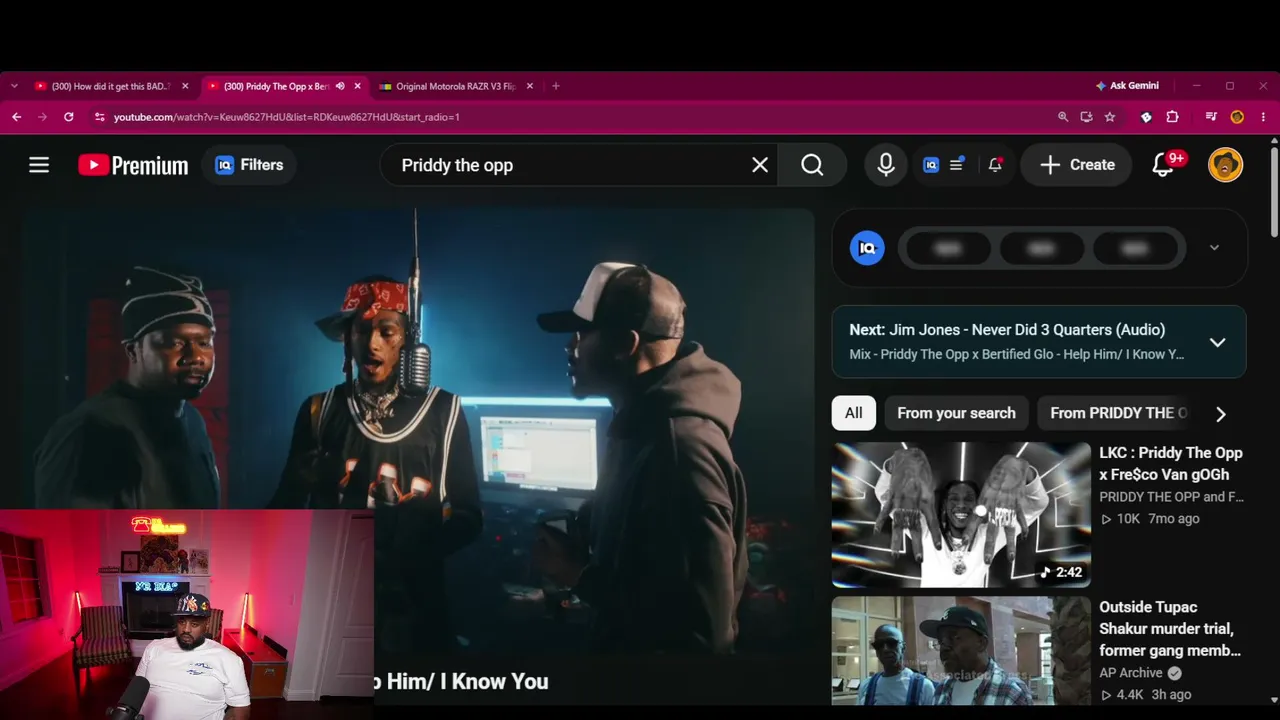Open the Tupac Shakur trial video thumbnail
The height and width of the screenshot is (720, 1280).
point(961,651)
